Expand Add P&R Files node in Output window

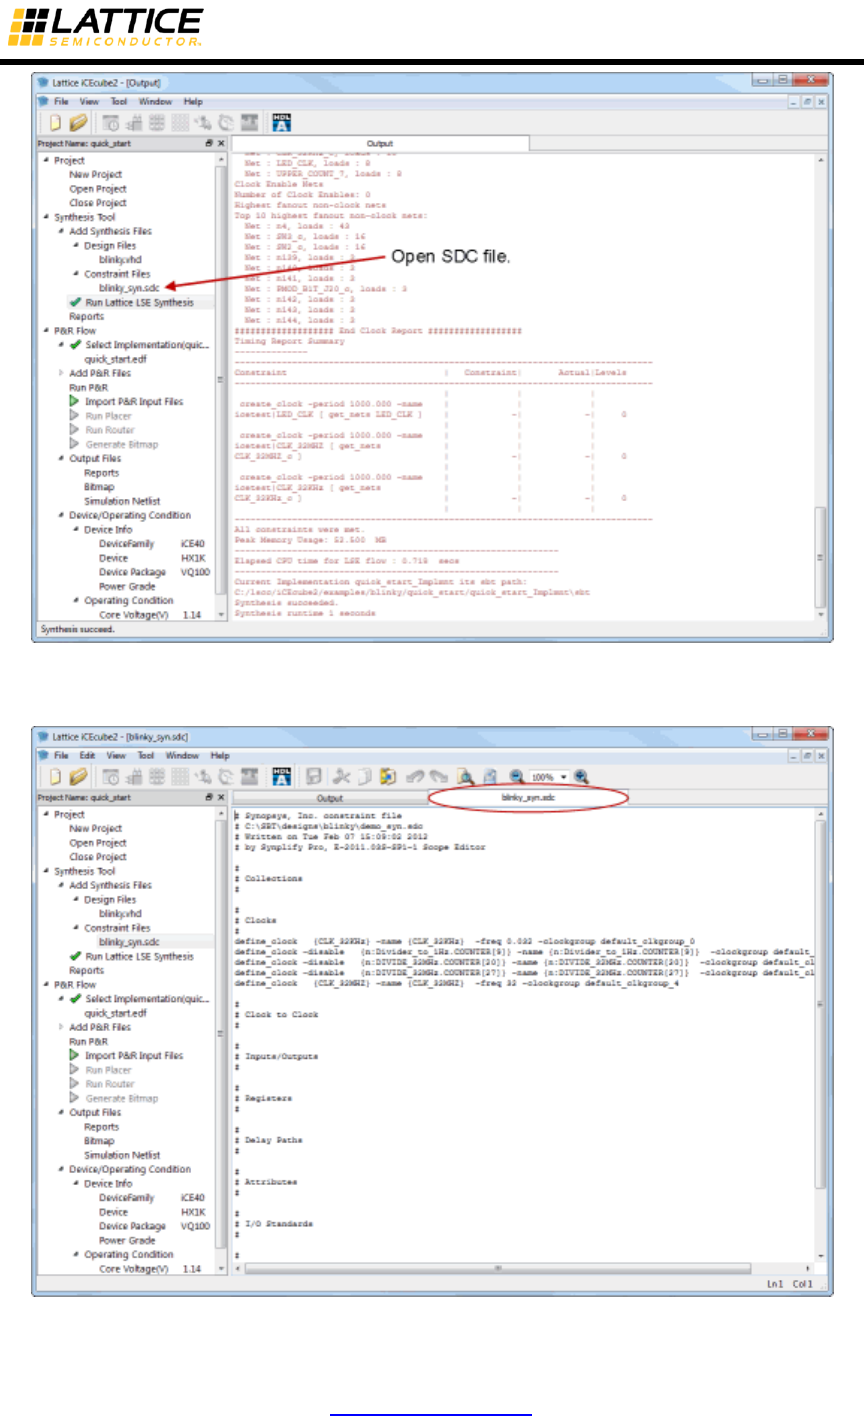(61, 373)
